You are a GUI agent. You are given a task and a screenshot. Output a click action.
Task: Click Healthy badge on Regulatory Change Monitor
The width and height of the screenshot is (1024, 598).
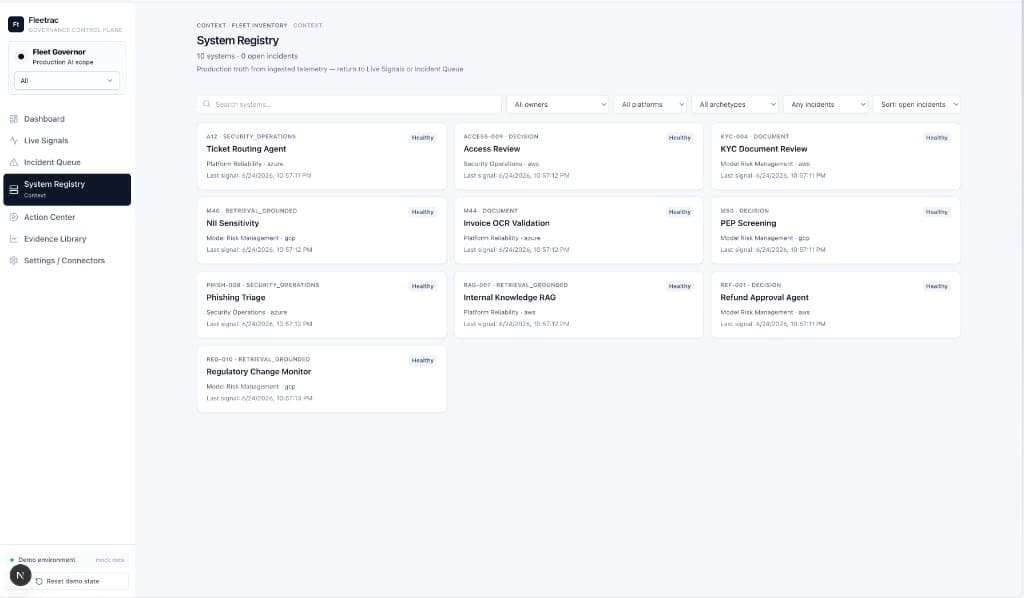pyautogui.click(x=423, y=360)
